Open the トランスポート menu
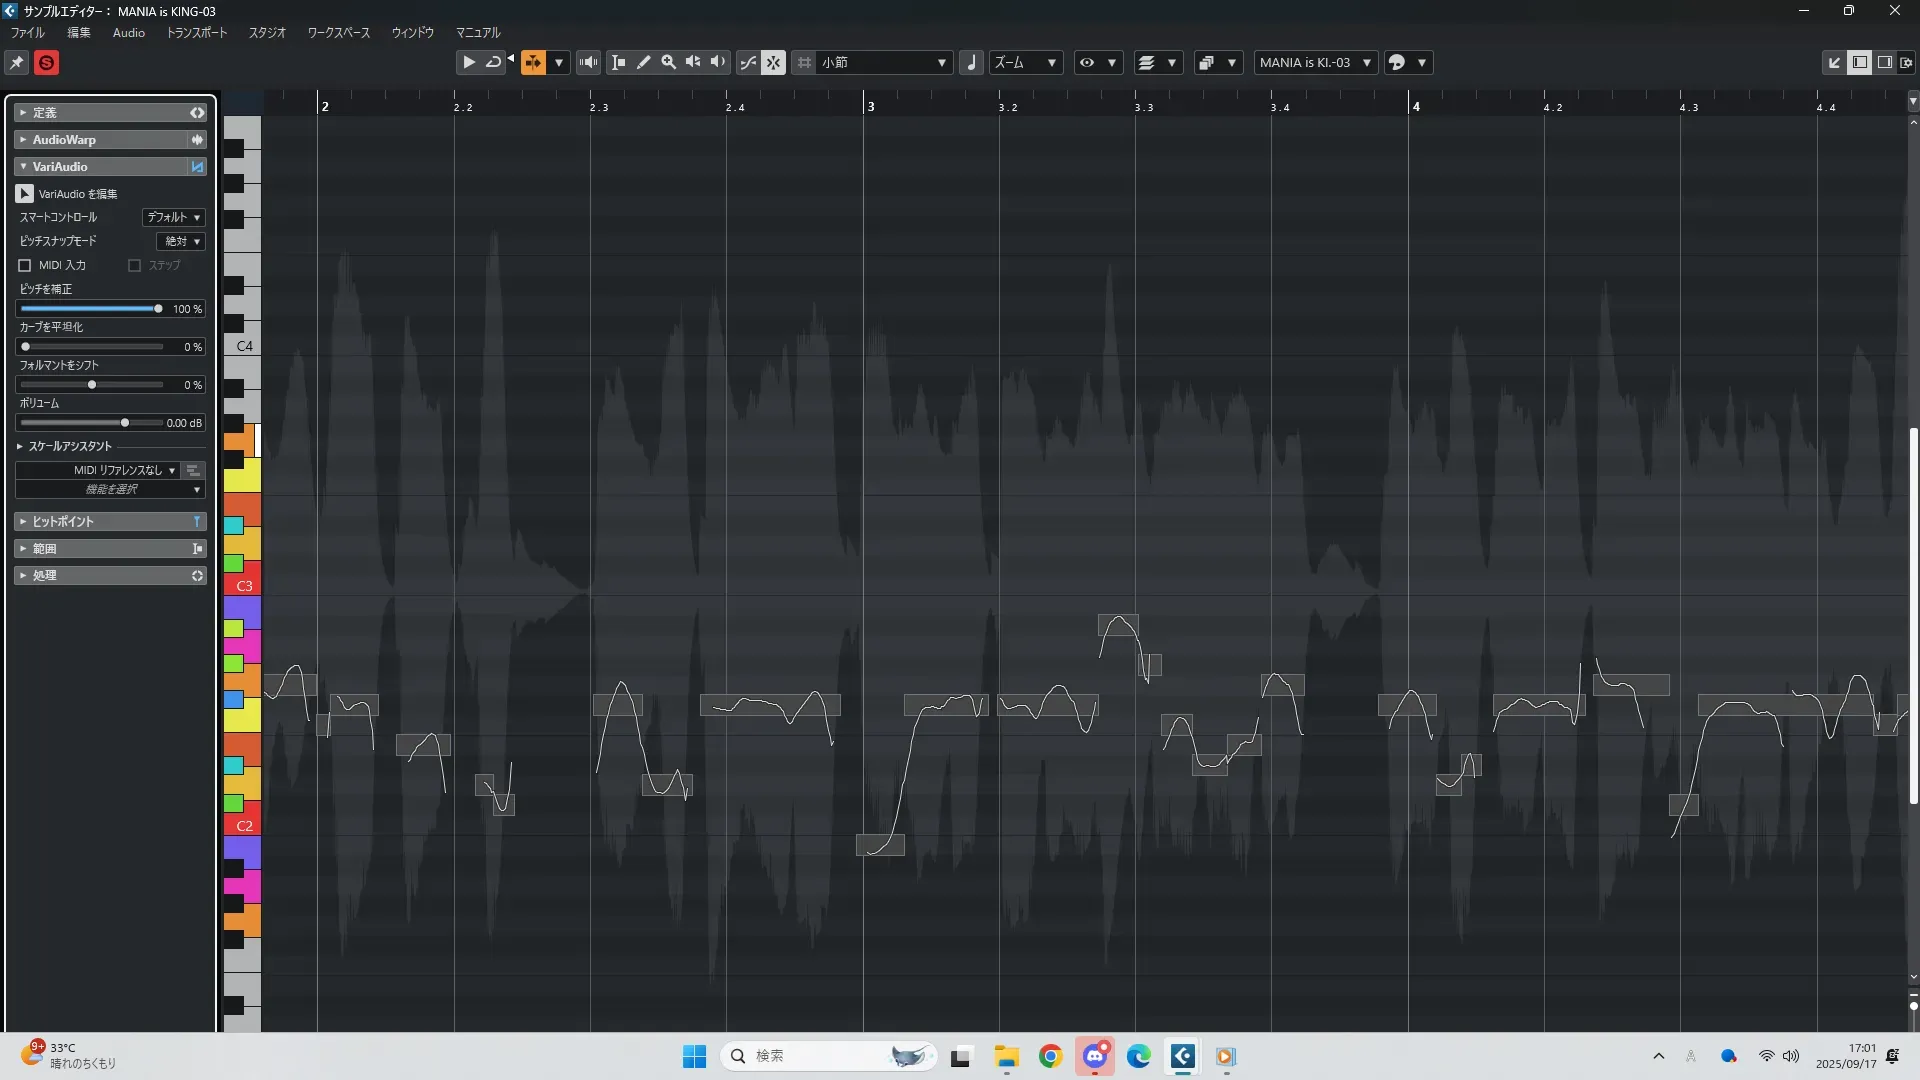 point(197,33)
